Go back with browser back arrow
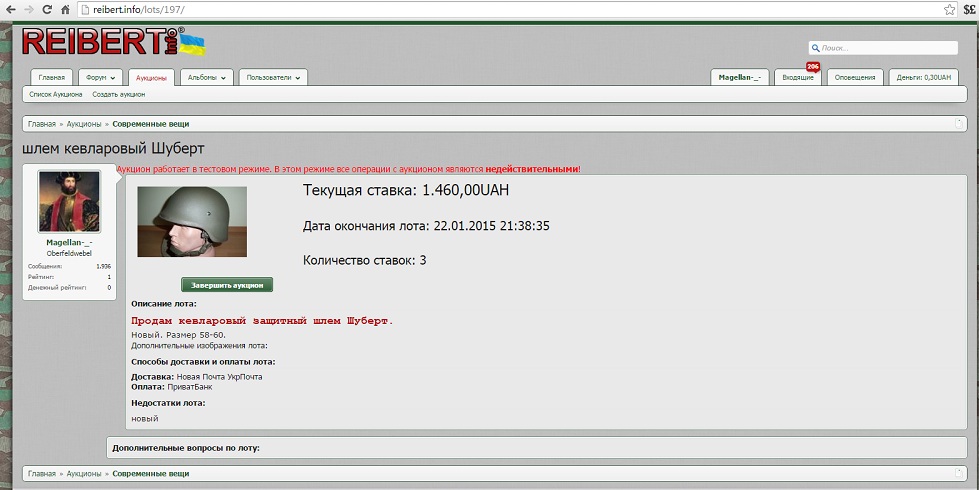 click(x=10, y=9)
